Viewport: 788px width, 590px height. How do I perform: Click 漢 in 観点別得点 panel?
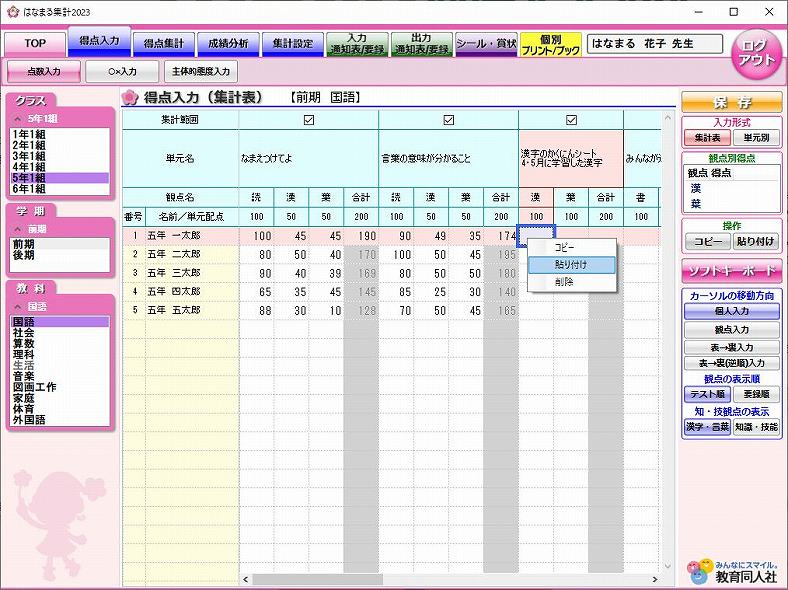696,188
